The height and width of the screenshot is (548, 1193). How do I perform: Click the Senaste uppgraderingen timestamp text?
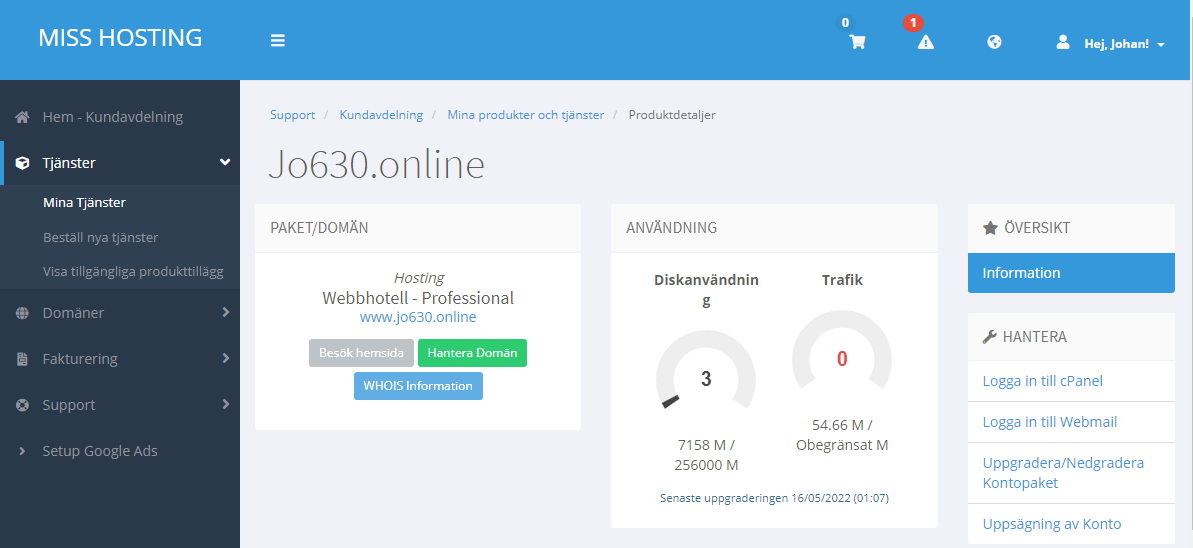775,499
